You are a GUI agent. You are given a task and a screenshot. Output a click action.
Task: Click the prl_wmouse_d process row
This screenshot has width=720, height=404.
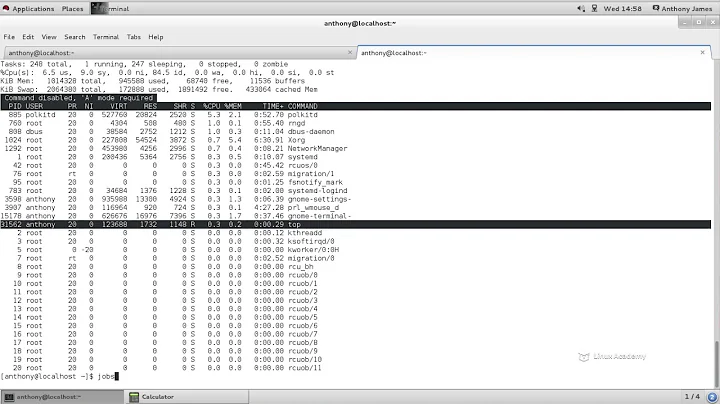[355, 208]
